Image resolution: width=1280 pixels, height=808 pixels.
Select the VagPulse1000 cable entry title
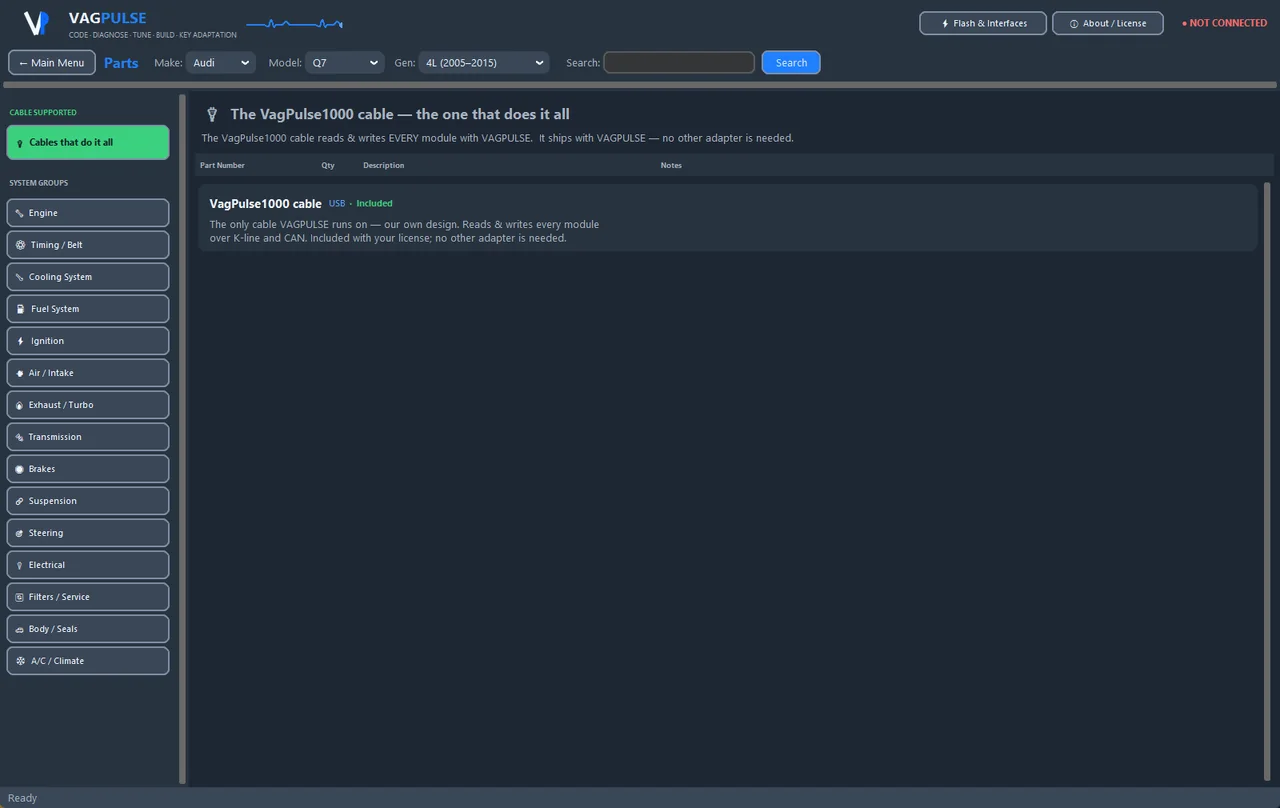point(265,204)
